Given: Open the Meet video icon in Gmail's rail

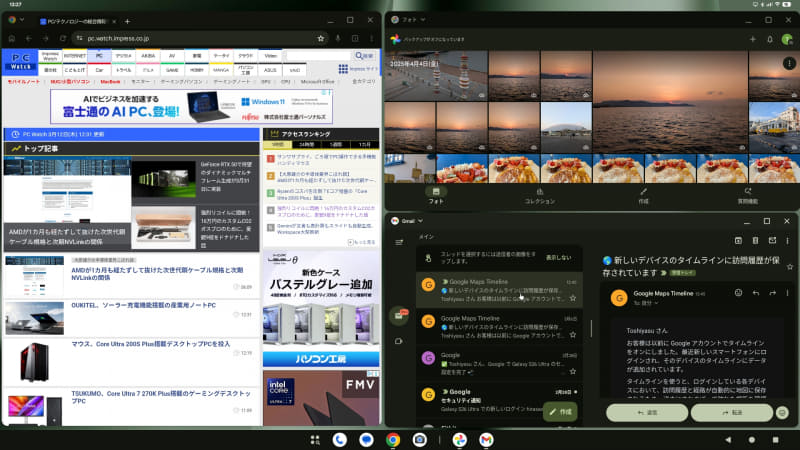Looking at the screenshot, I should pyautogui.click(x=399, y=341).
